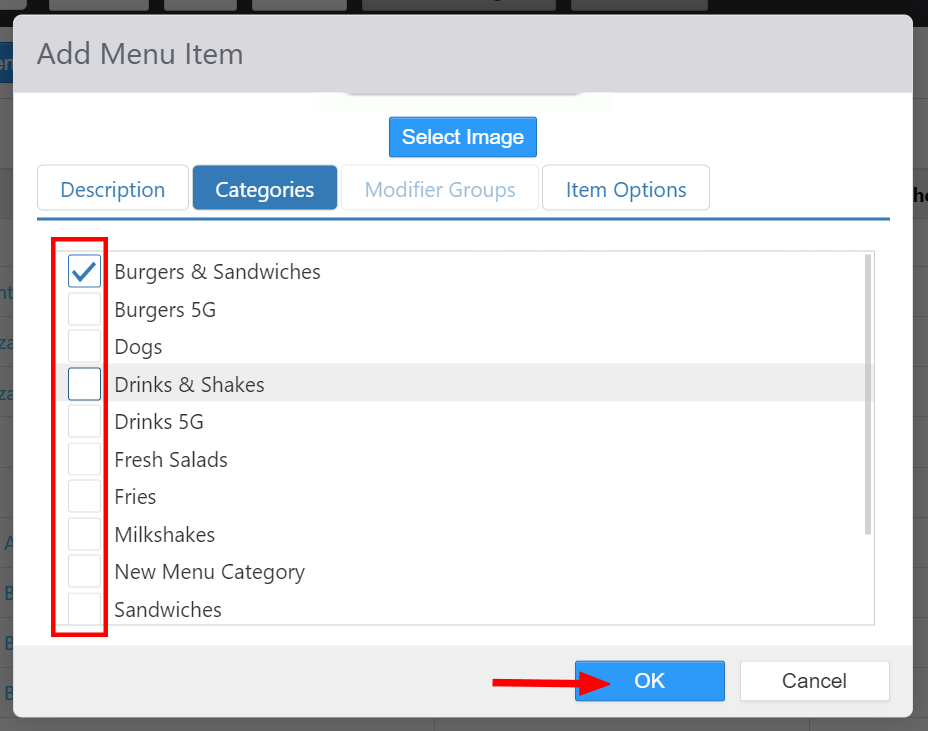This screenshot has height=731, width=928.
Task: Check the New Menu Category box
Action: (85, 572)
